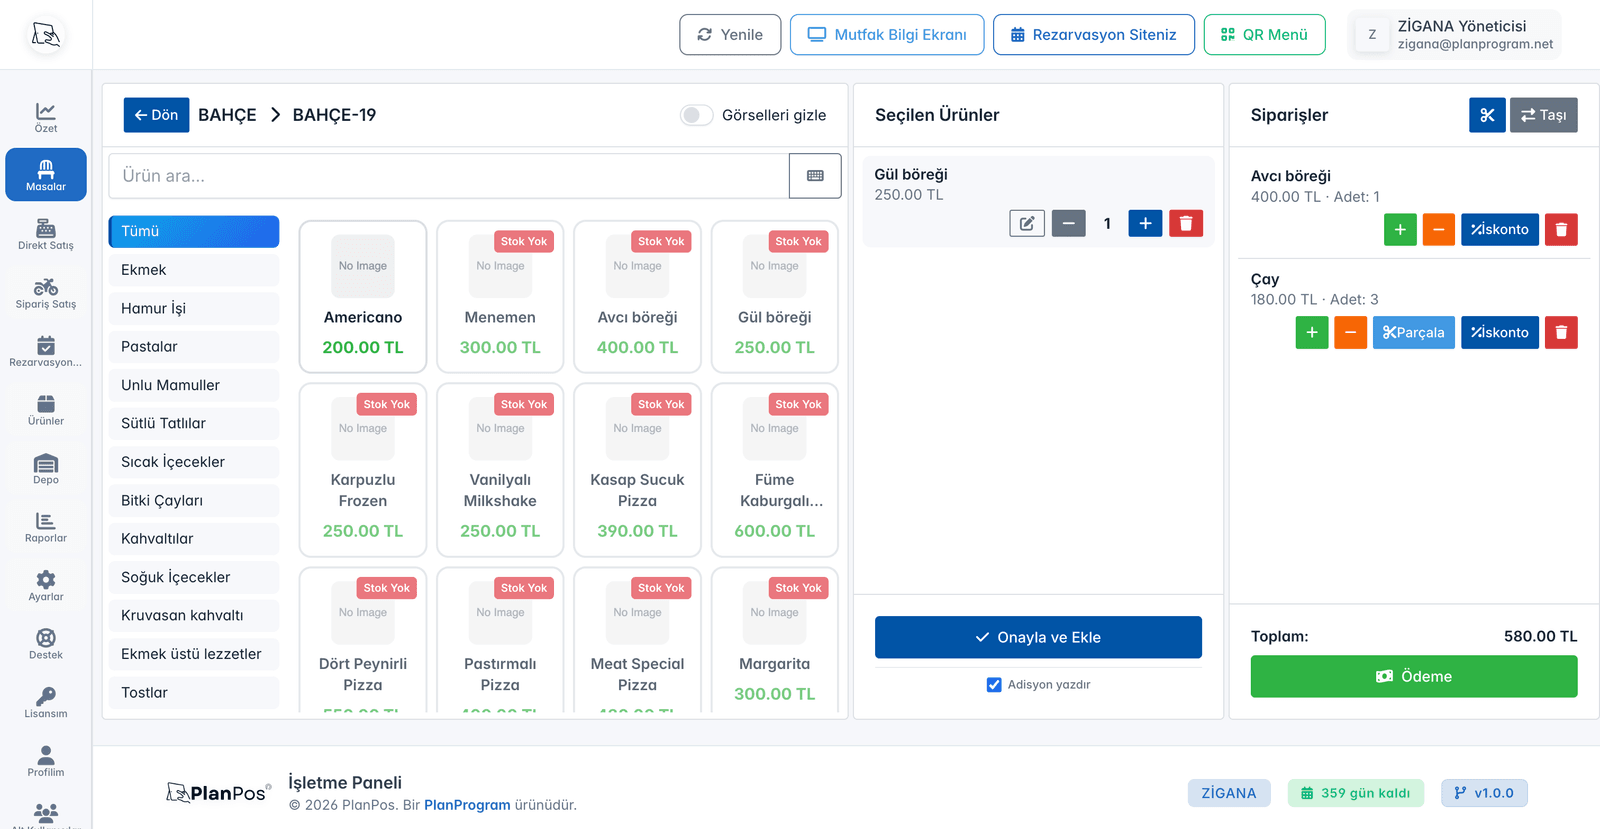Increase Gül böreği quantity by one

click(x=1145, y=224)
